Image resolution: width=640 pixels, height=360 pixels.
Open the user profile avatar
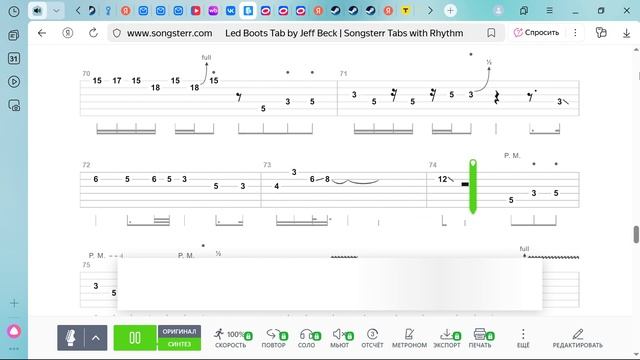pyautogui.click(x=498, y=11)
